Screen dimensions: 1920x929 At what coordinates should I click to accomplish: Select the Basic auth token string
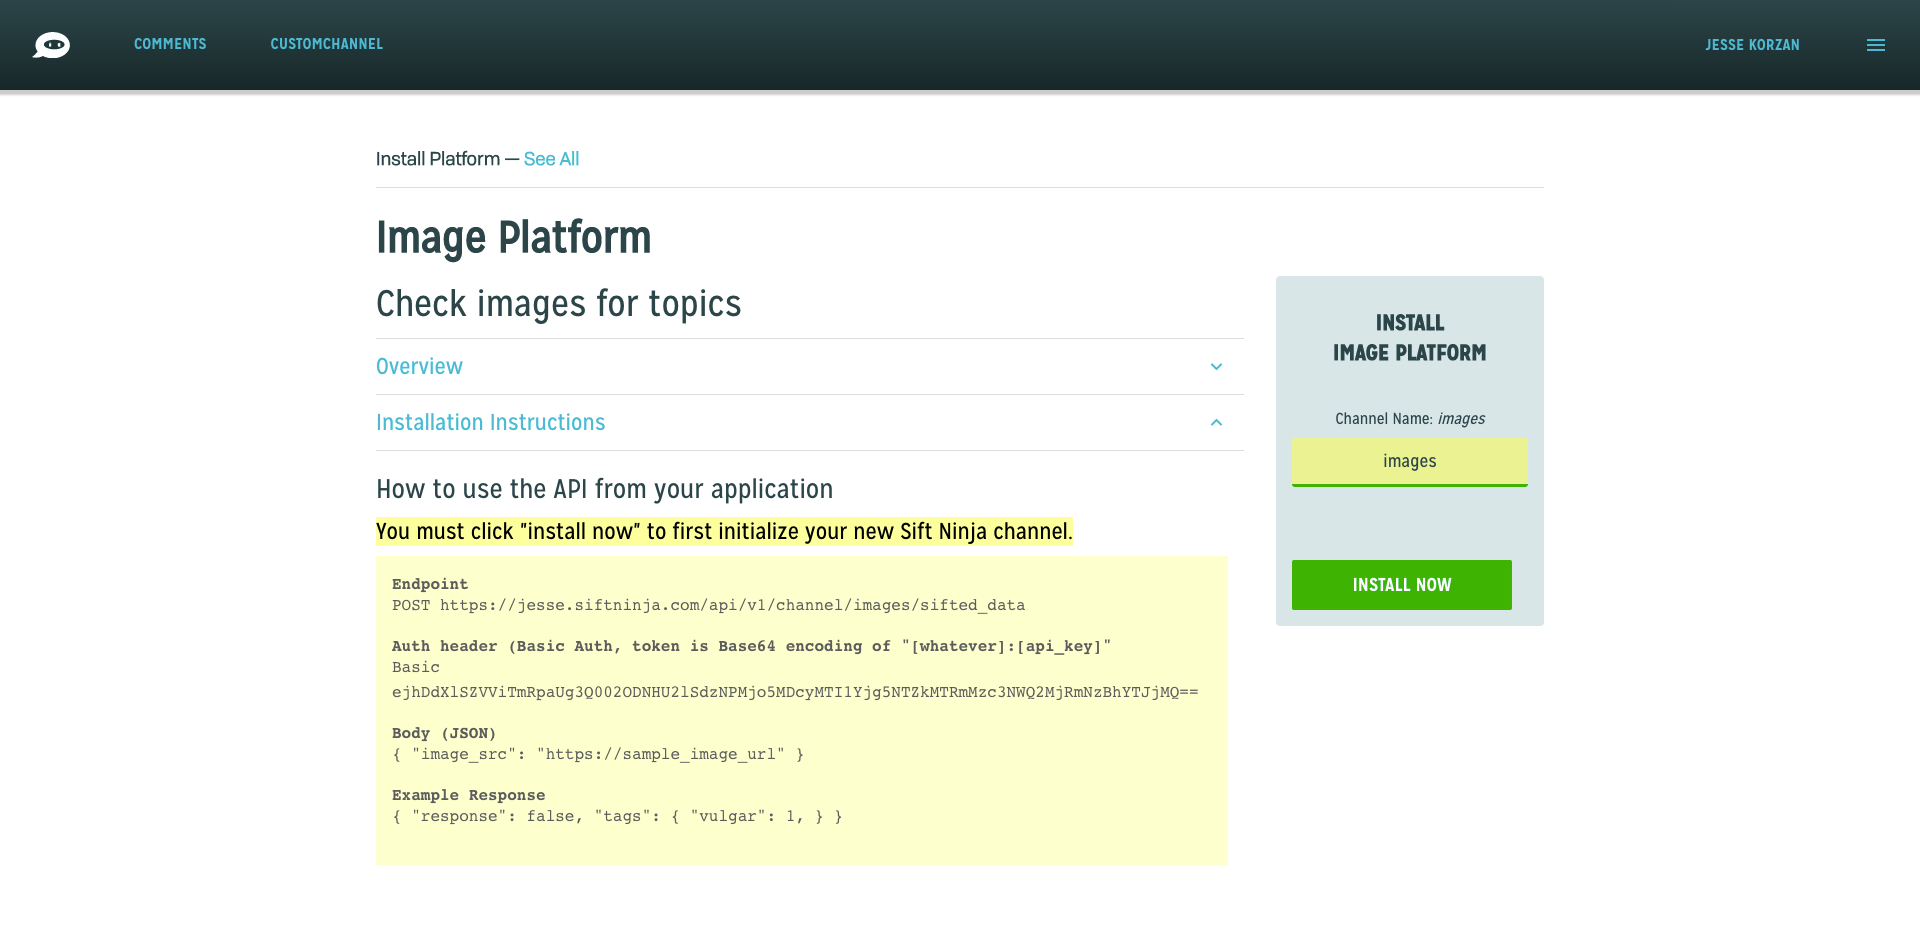795,692
